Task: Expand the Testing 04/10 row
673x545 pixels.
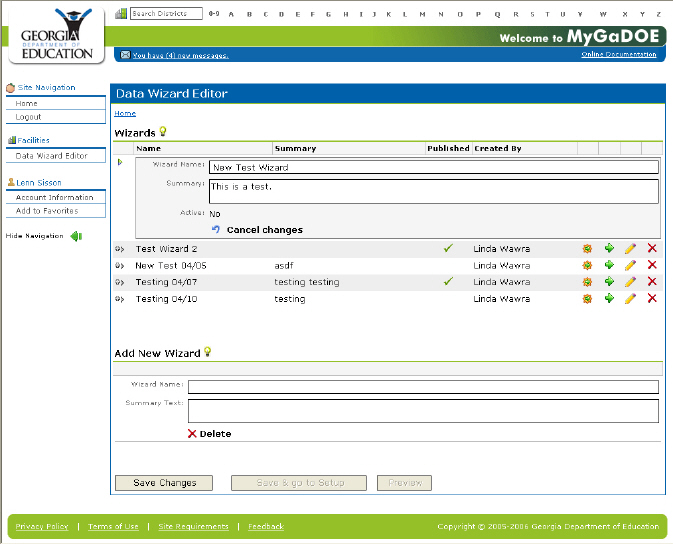Action: [119, 299]
